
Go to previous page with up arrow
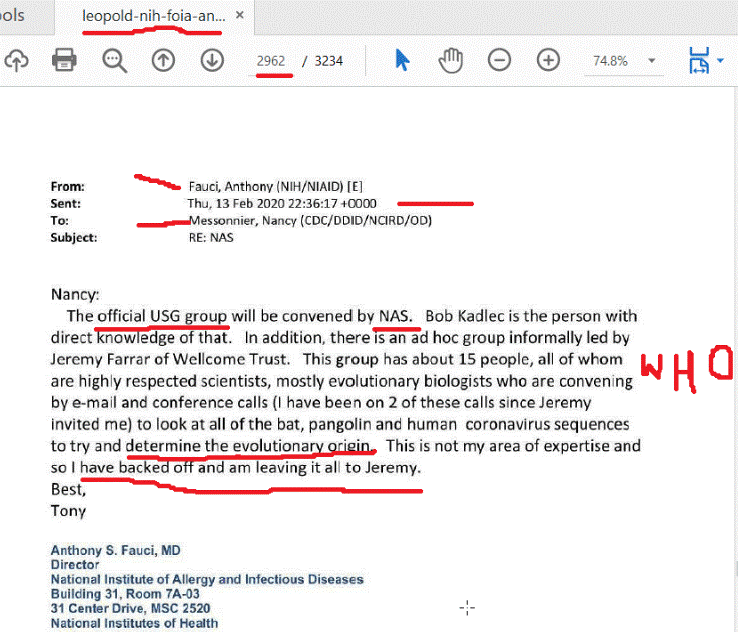pyautogui.click(x=163, y=60)
